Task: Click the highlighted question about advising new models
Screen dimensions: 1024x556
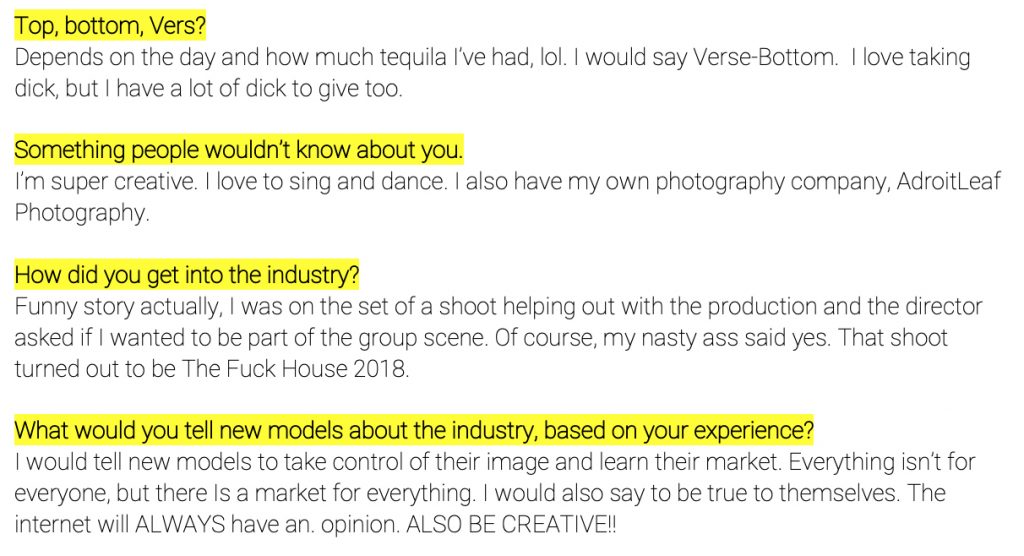Action: click(x=414, y=431)
